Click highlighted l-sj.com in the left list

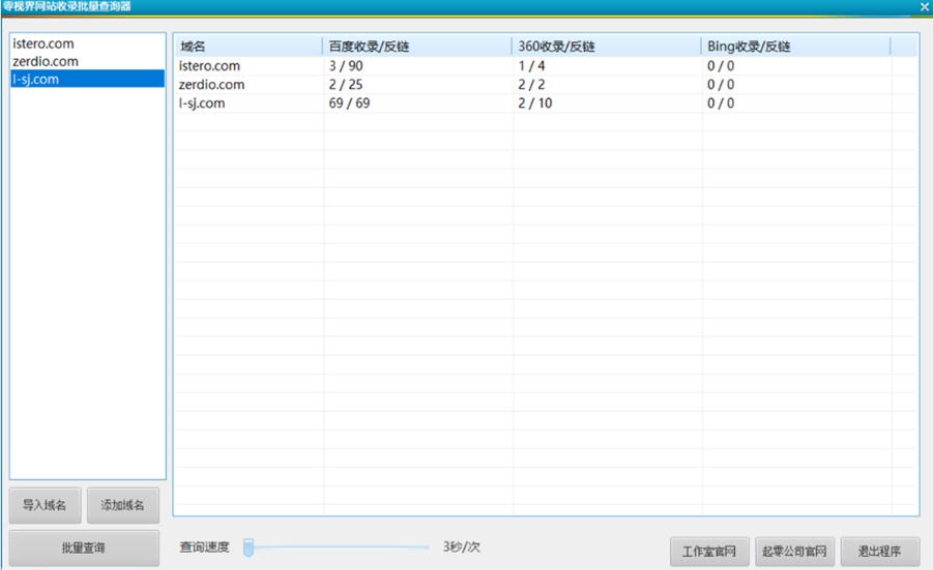(x=36, y=80)
